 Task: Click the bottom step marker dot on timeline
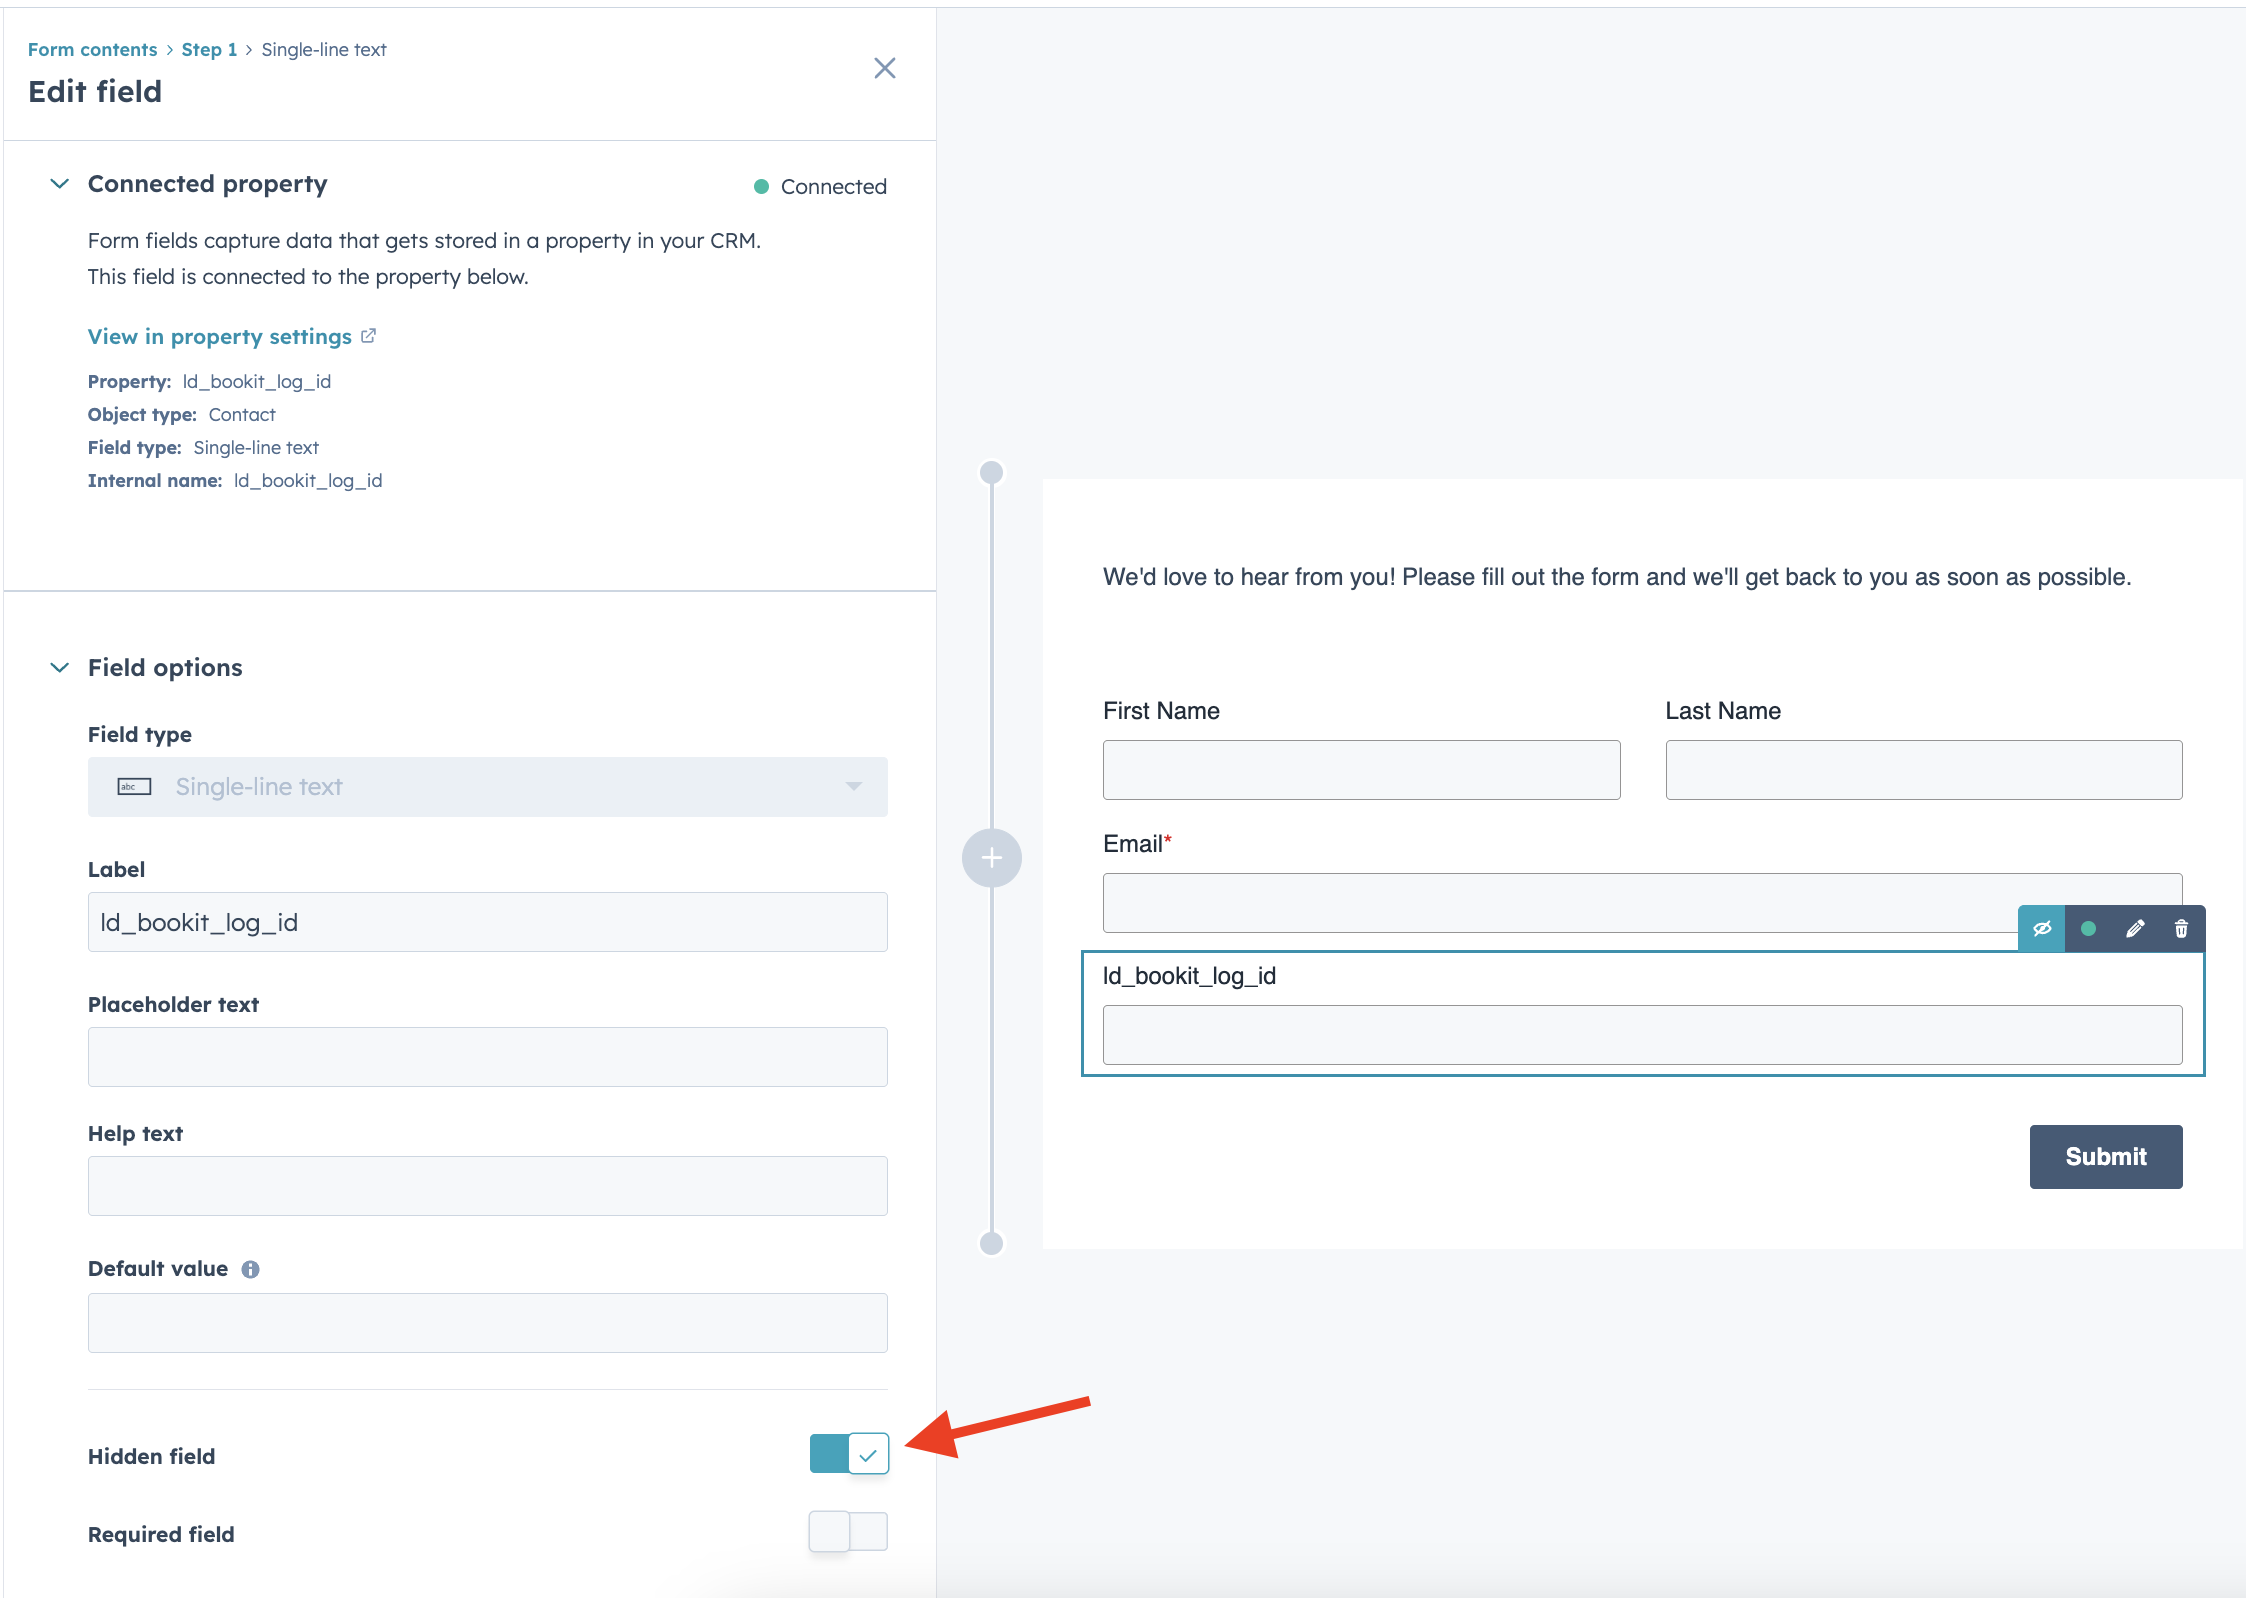coord(991,1243)
